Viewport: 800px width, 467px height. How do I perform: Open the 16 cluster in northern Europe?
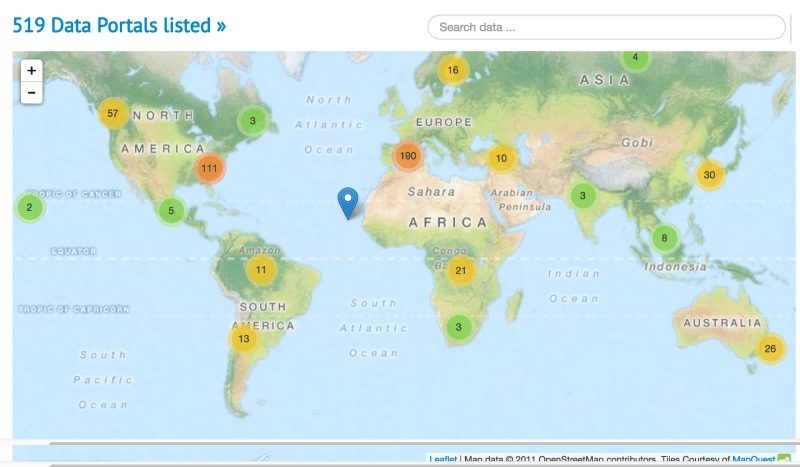[453, 70]
